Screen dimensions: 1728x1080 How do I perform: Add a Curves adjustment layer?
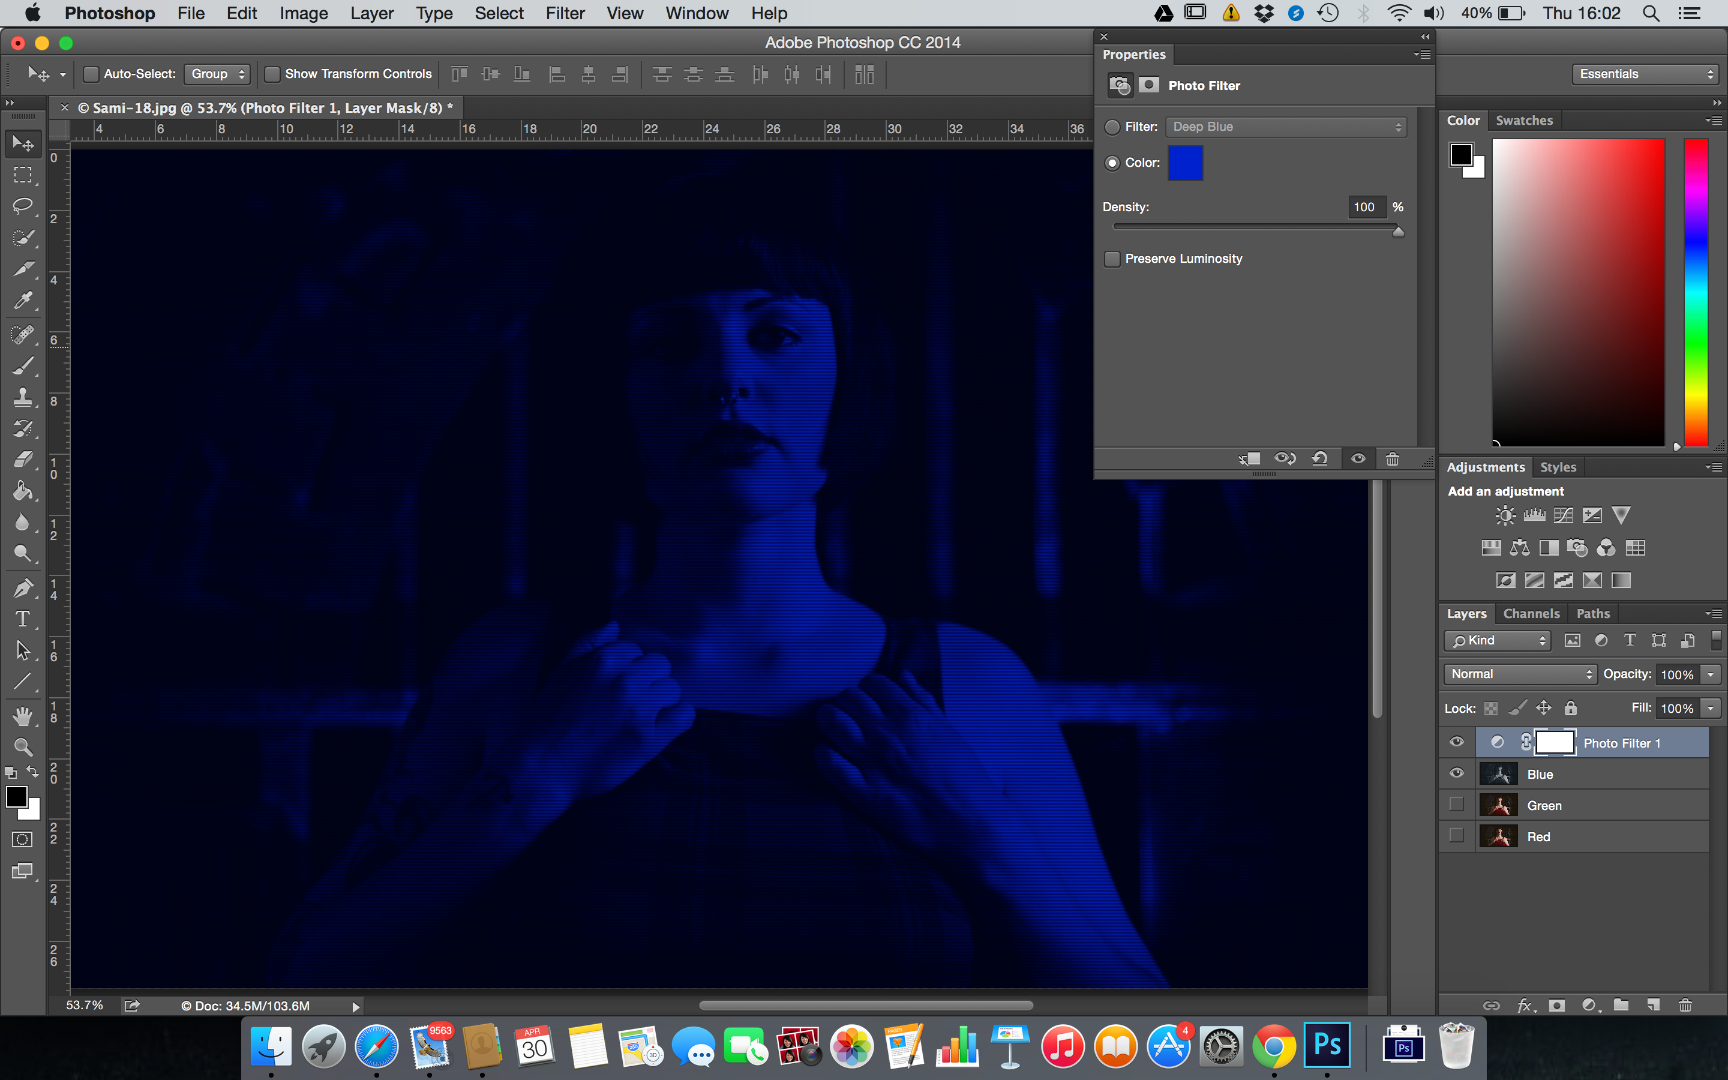1562,515
